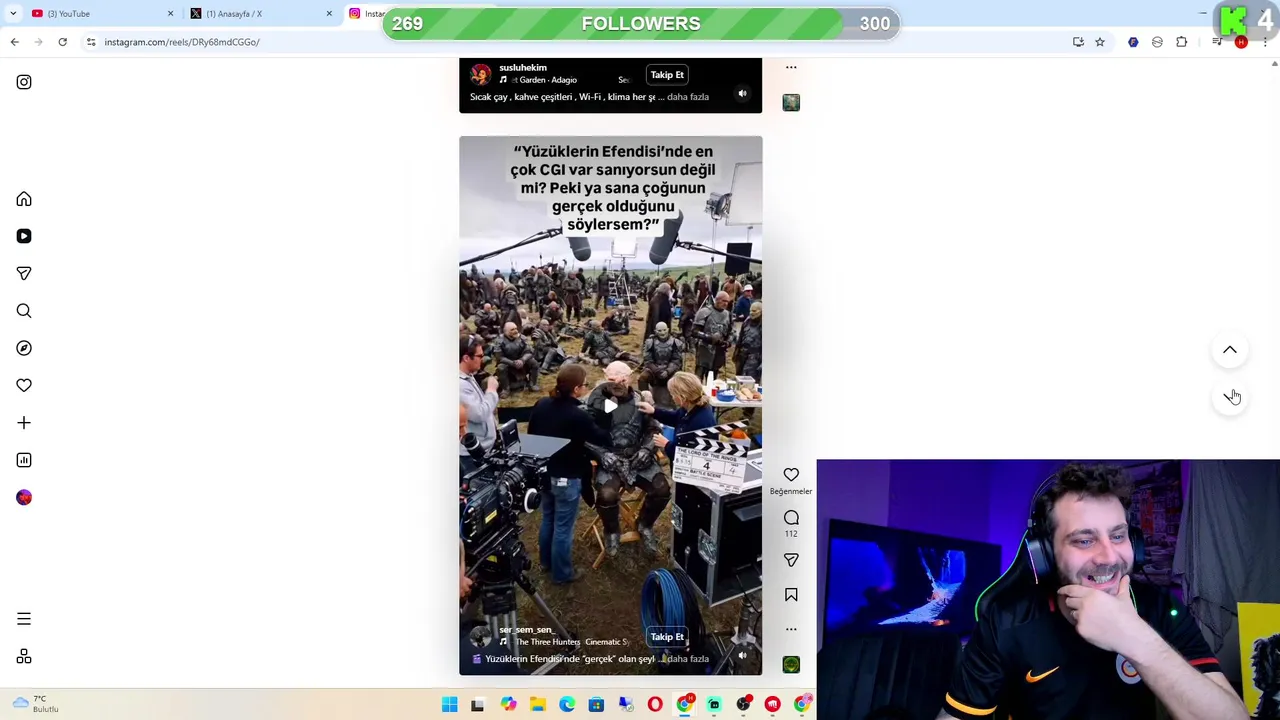Play the paused Lord of the Rings reel

[610, 405]
